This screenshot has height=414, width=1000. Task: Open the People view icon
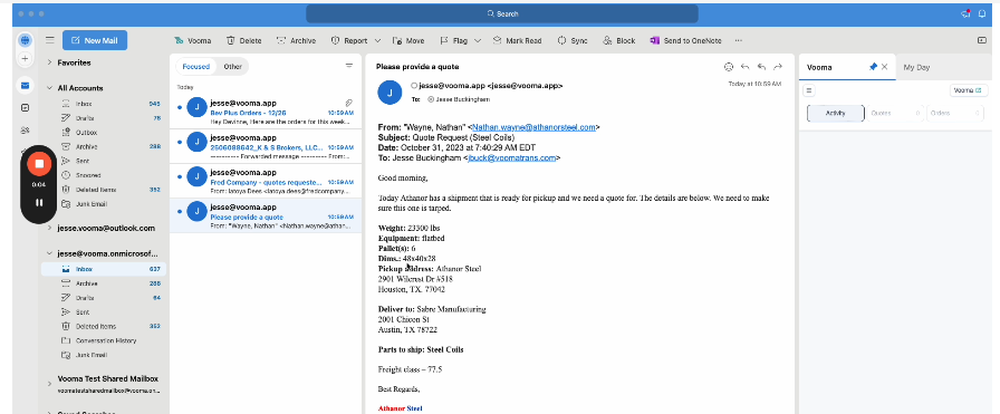point(25,130)
